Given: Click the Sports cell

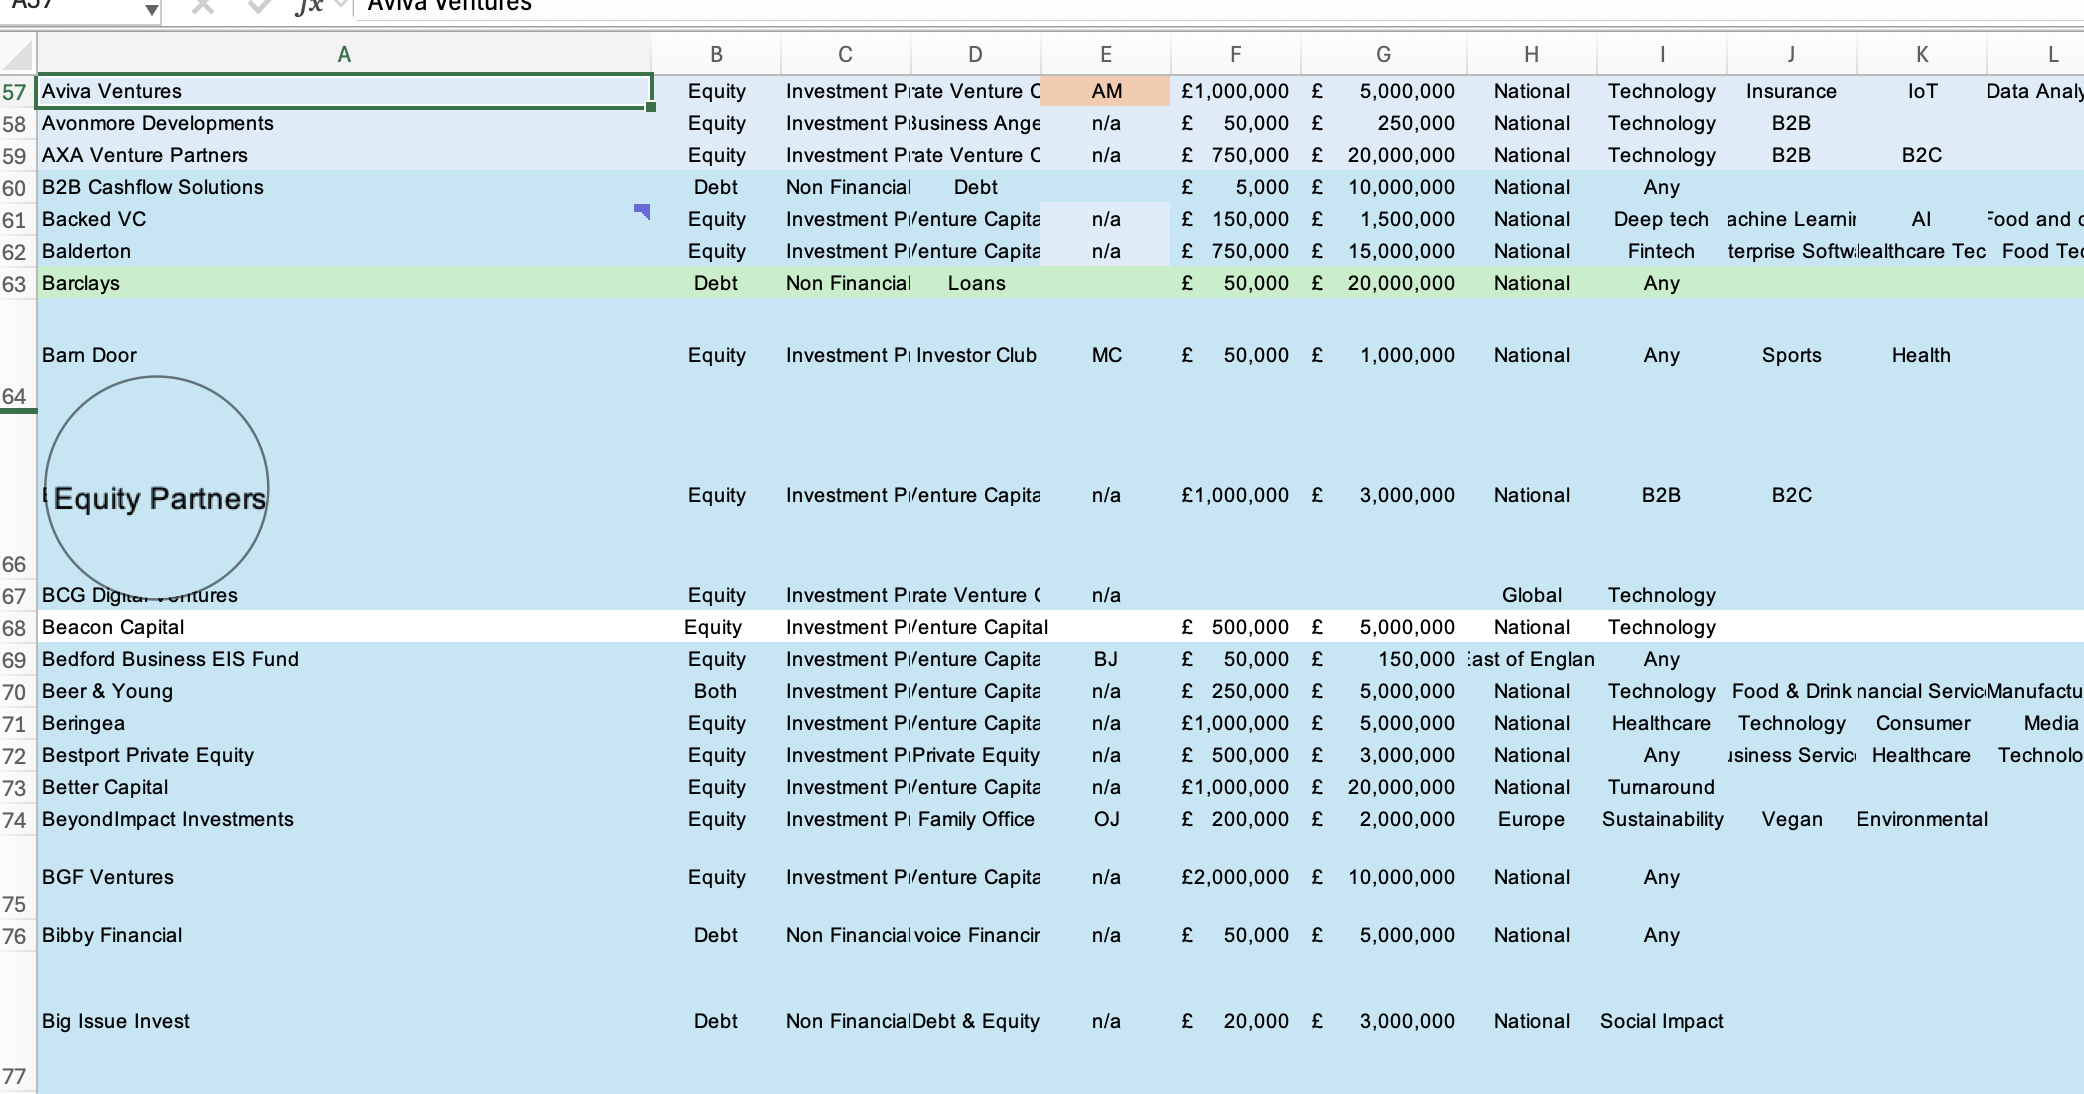Looking at the screenshot, I should pos(1792,355).
